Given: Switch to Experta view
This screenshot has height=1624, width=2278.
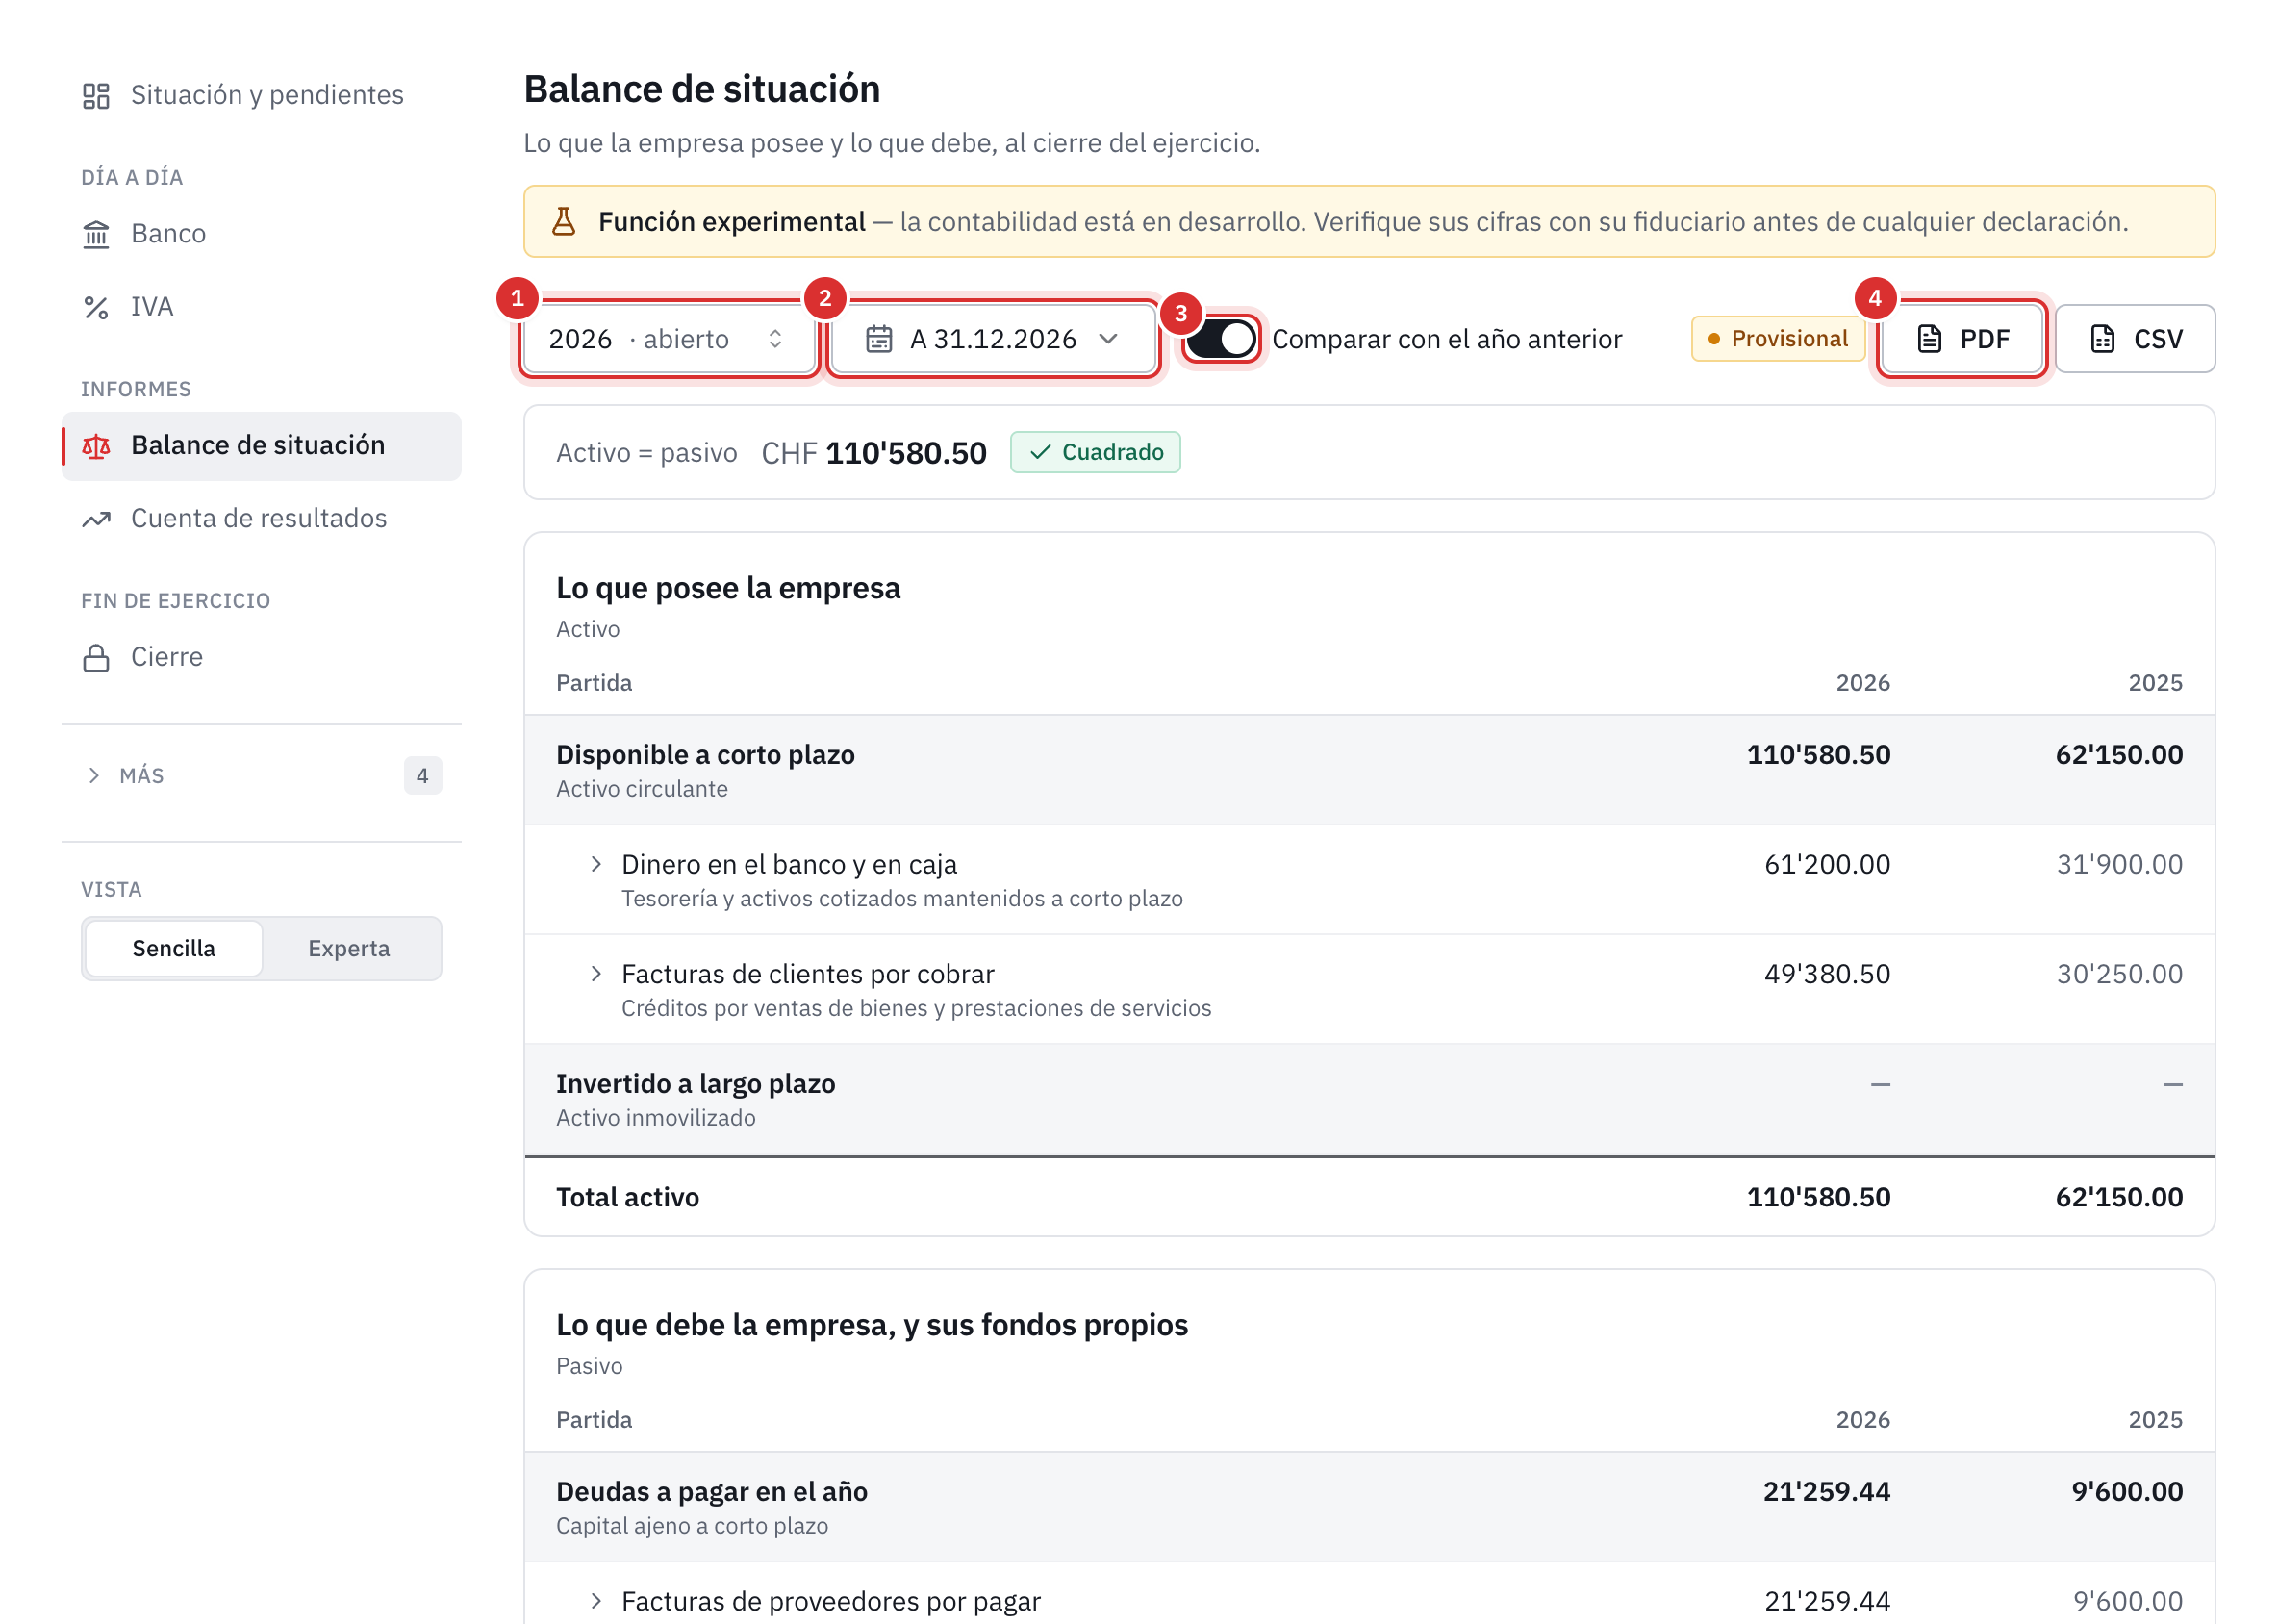Looking at the screenshot, I should [x=349, y=949].
